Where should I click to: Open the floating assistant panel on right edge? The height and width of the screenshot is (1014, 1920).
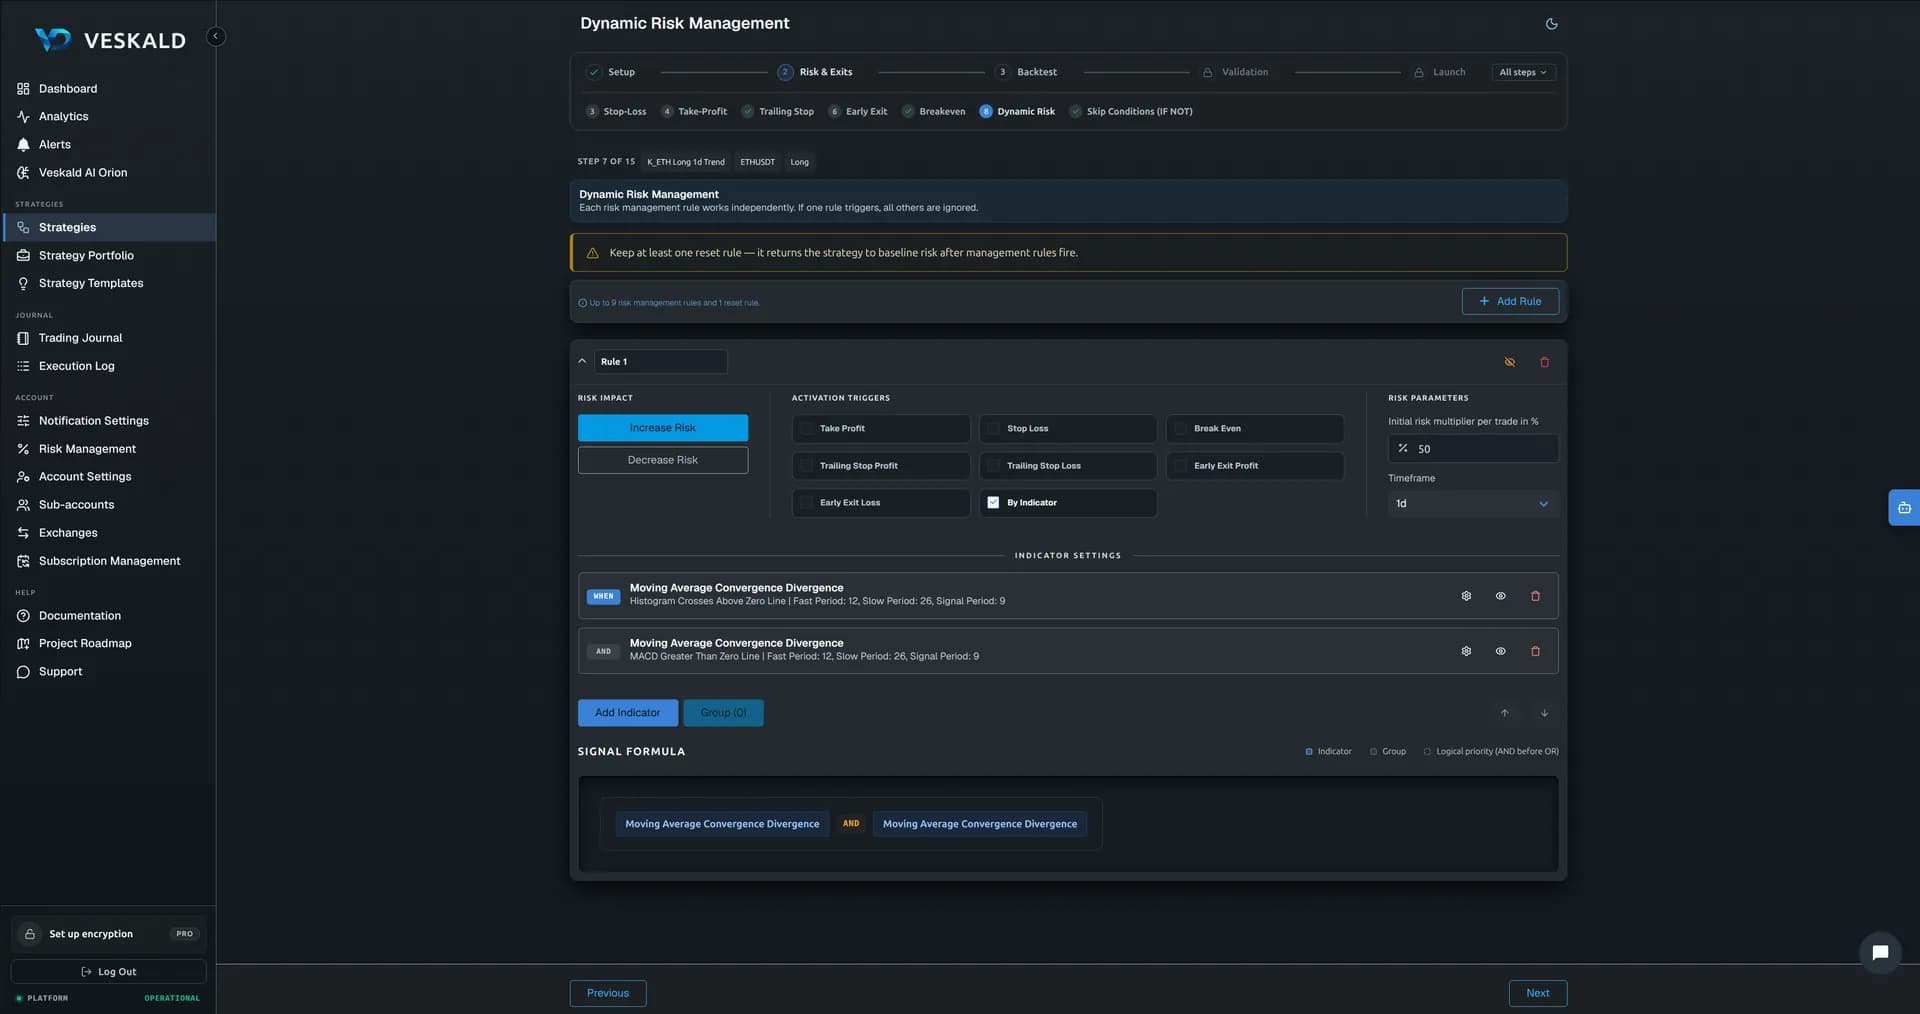coord(1904,508)
